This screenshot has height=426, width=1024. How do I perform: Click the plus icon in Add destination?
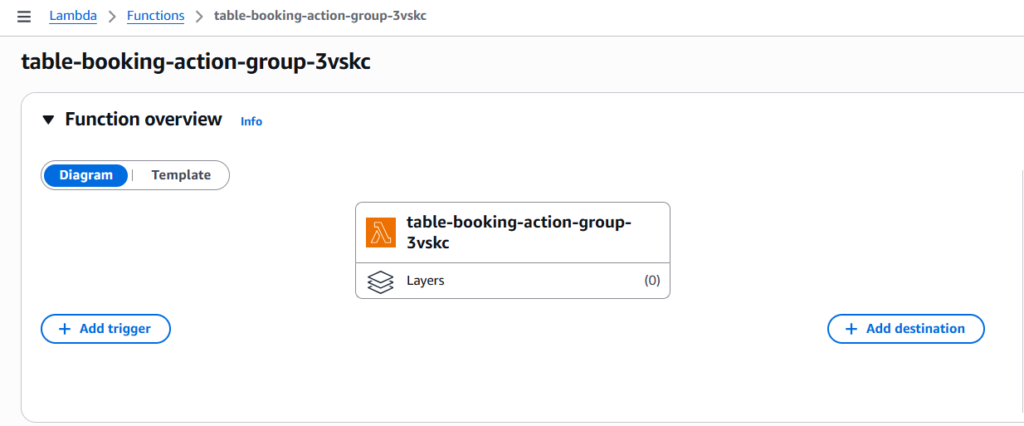click(x=852, y=329)
